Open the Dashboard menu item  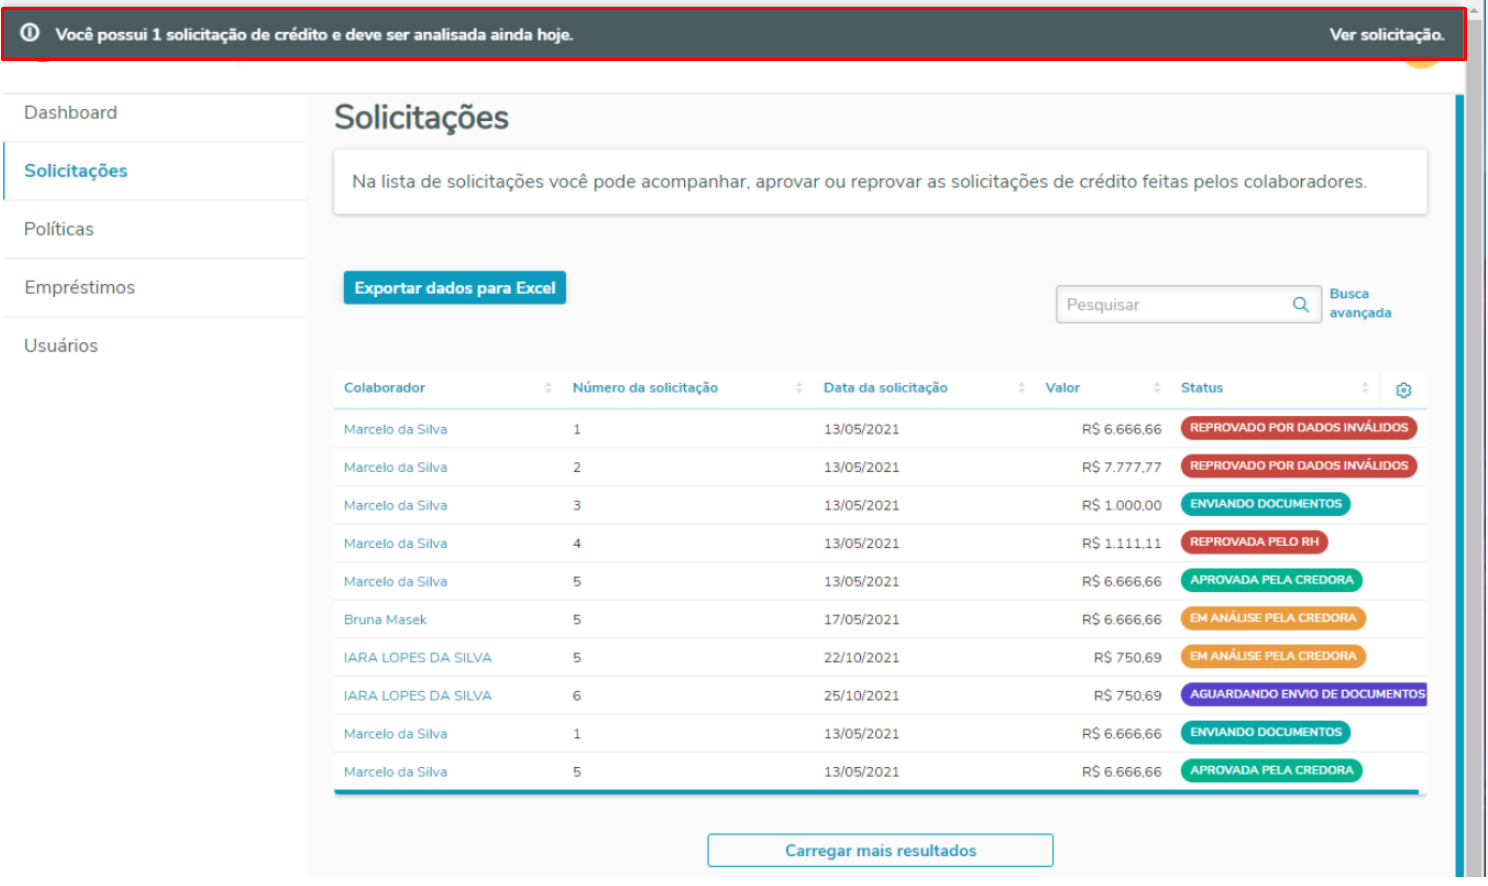pos(70,113)
